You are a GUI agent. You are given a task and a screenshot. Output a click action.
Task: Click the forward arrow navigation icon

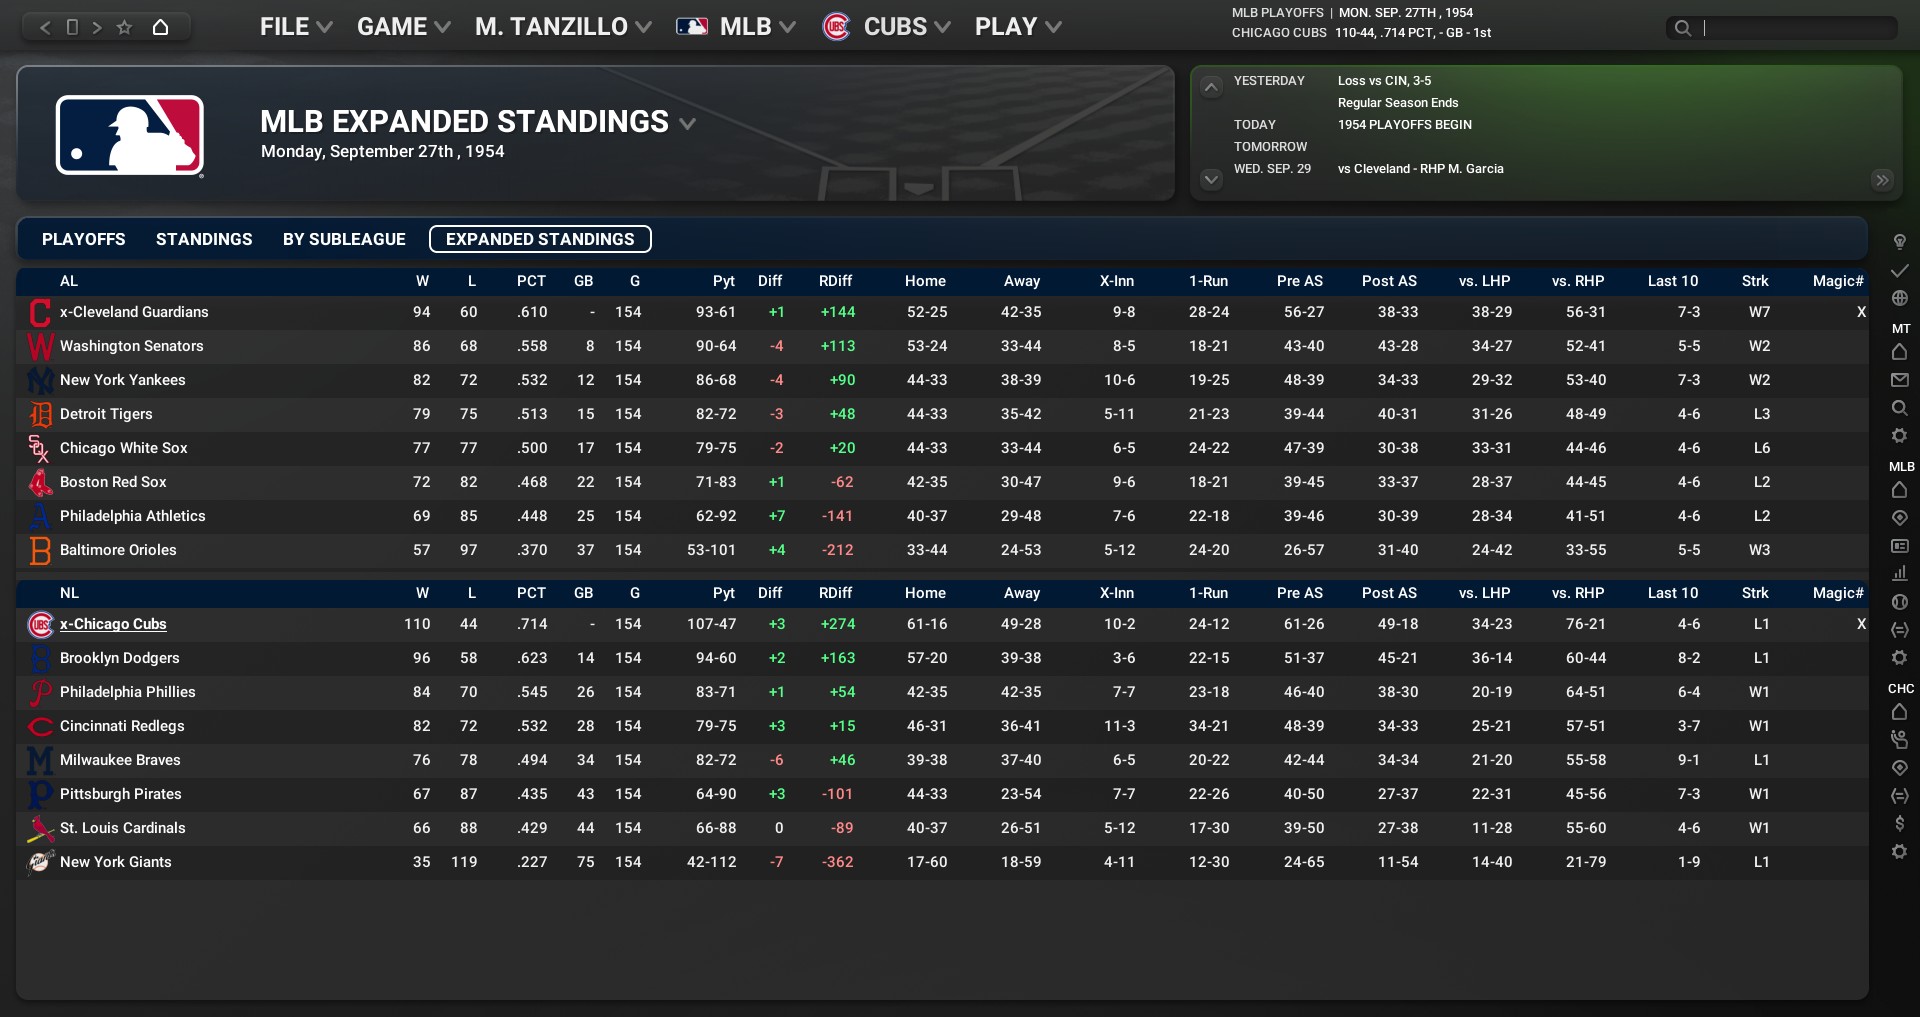97,27
